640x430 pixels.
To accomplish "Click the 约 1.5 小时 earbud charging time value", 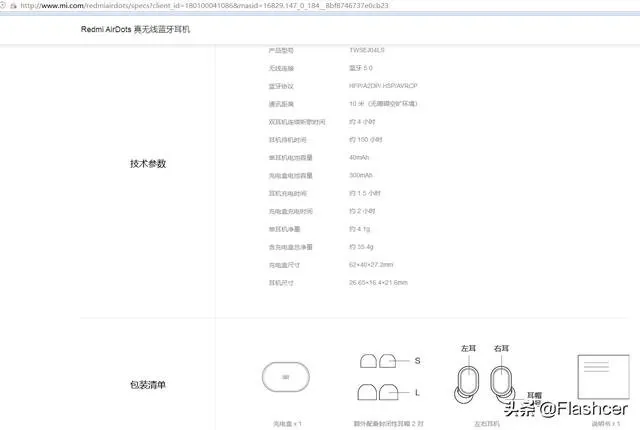I will (x=364, y=193).
